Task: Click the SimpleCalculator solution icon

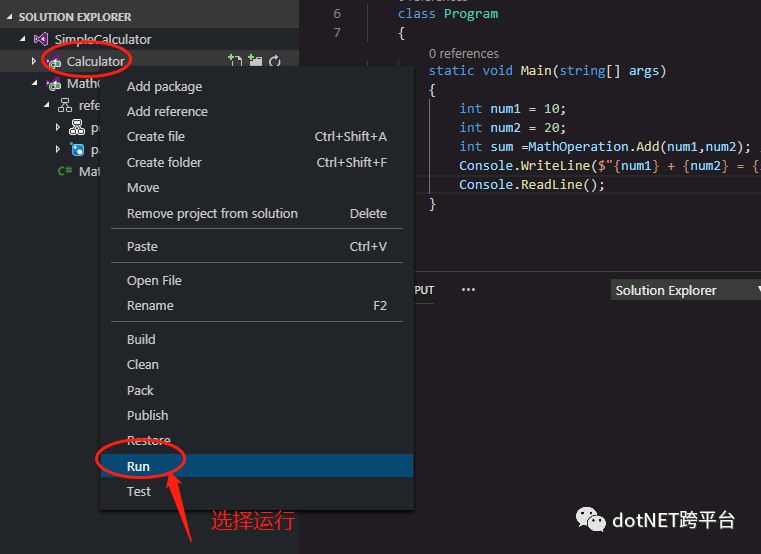Action: tap(41, 39)
